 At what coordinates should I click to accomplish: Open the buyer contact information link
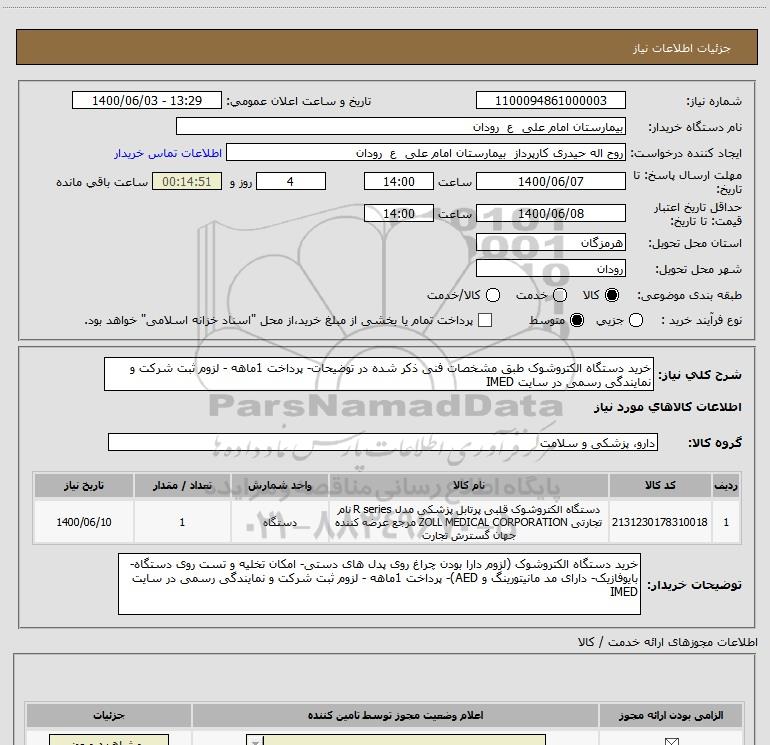168,153
